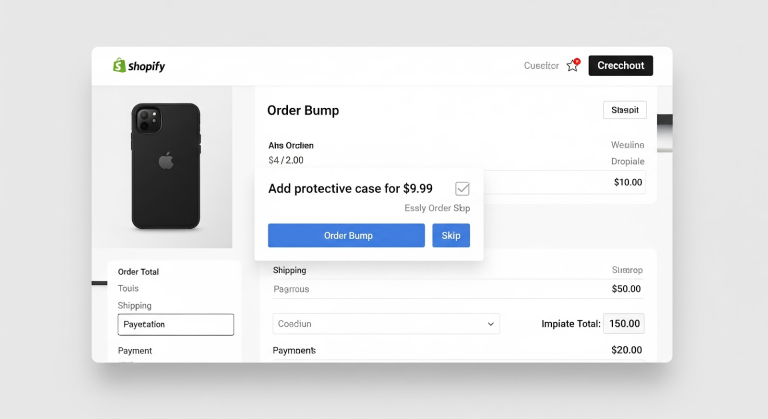Viewport: 768px width, 419px height.
Task: Click the black phone case product image
Action: 166,166
